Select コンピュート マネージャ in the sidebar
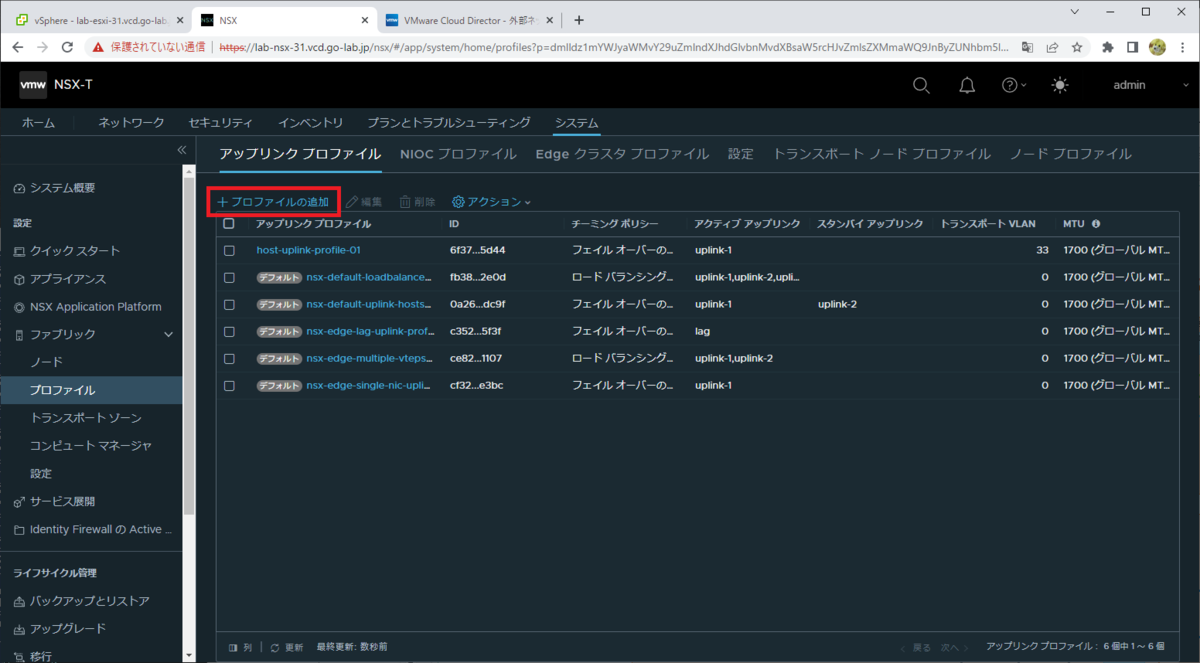 tap(91, 446)
